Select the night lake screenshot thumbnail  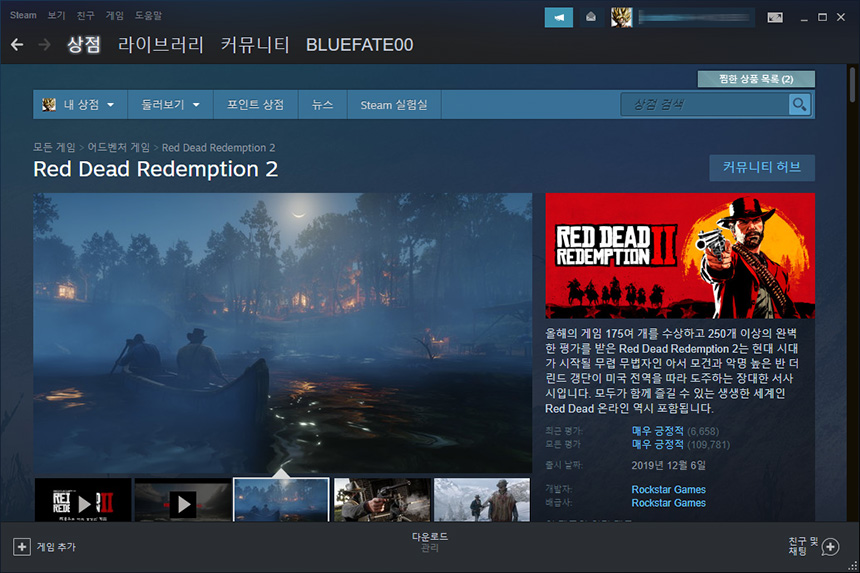[281, 501]
